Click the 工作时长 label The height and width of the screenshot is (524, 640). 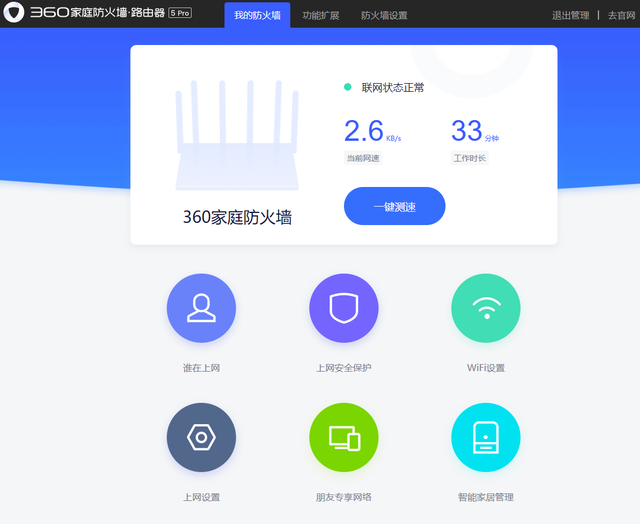point(469,158)
